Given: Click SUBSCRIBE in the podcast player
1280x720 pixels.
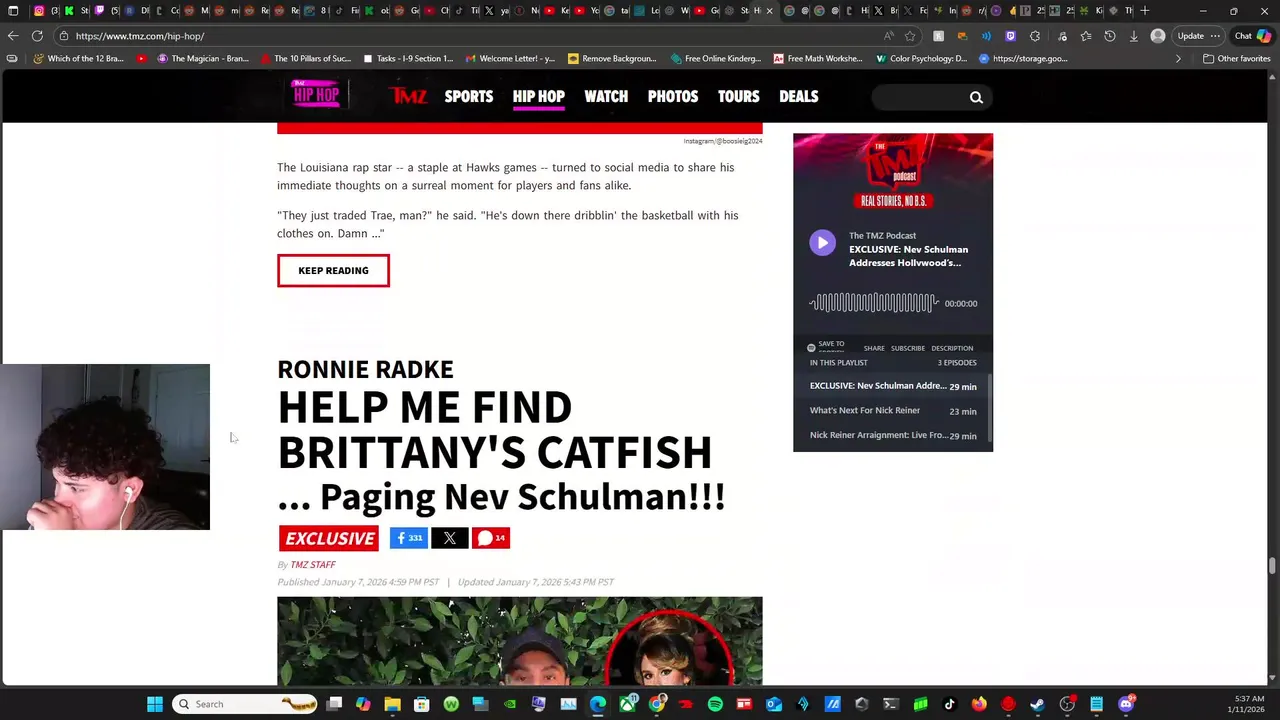Looking at the screenshot, I should (x=908, y=348).
